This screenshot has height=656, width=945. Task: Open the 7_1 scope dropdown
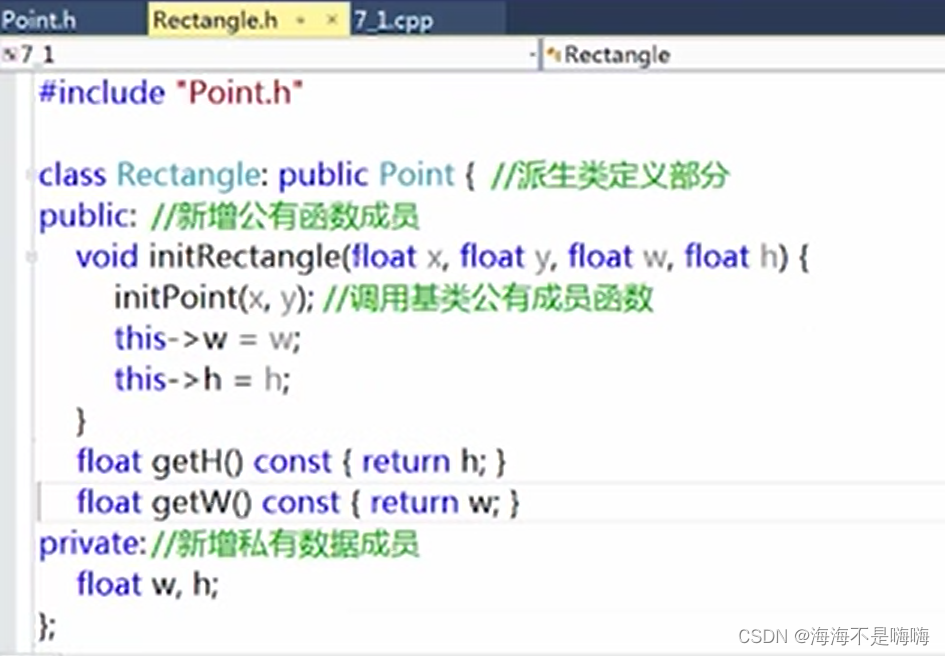(x=533, y=55)
